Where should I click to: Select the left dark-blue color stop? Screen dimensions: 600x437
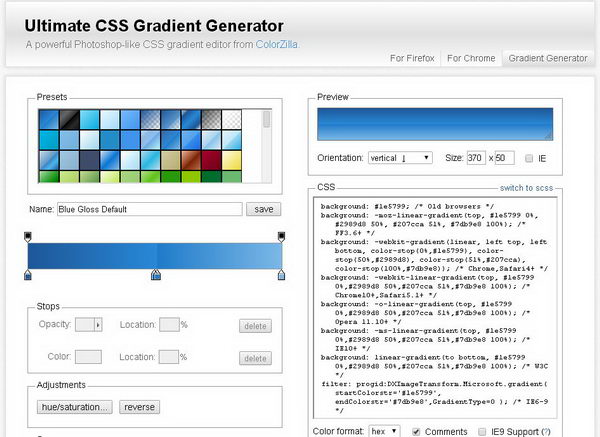pyautogui.click(x=28, y=274)
